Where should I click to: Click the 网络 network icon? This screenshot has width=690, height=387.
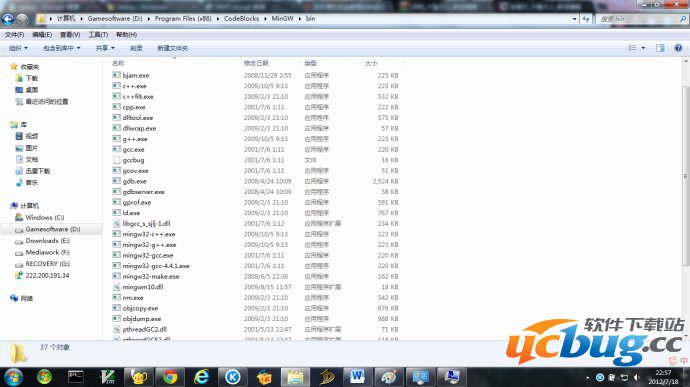click(14, 298)
